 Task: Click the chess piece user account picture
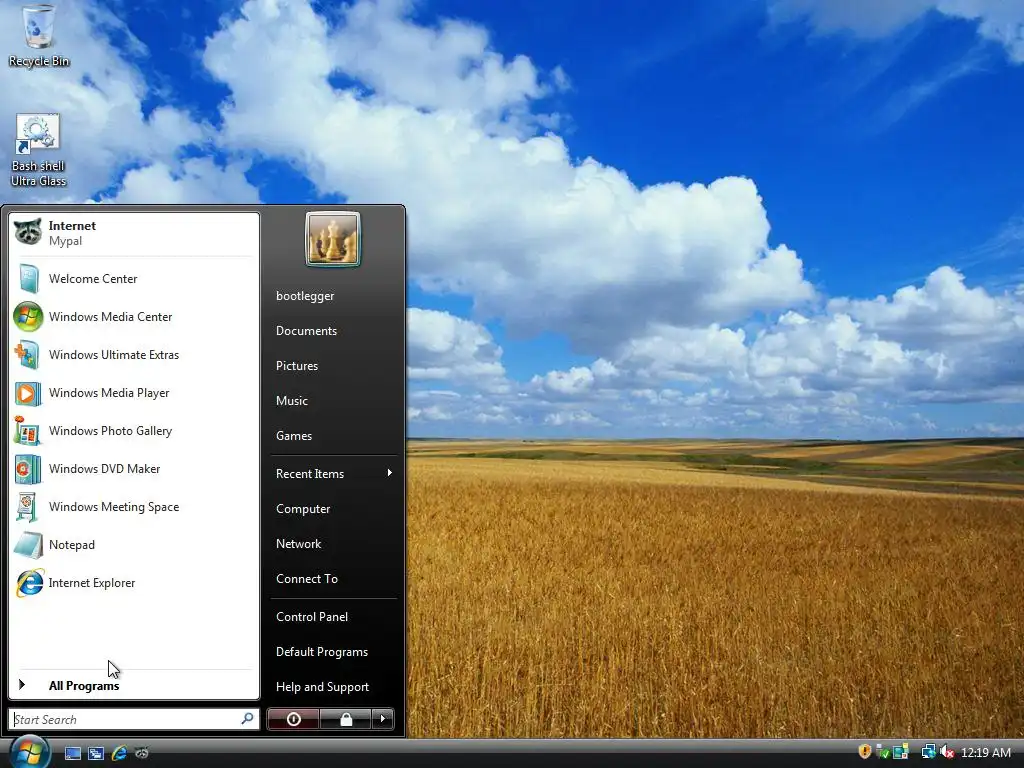tap(332, 239)
